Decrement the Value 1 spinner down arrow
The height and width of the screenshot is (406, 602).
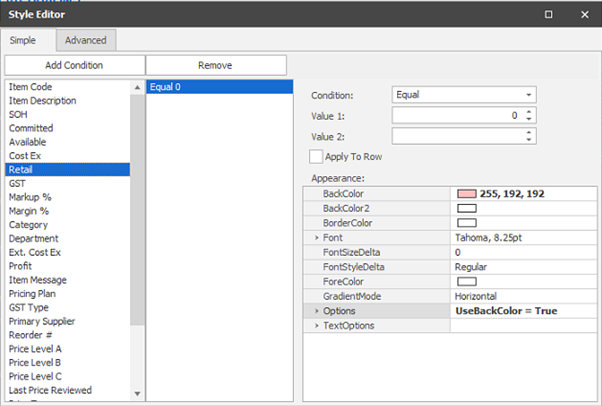529,119
